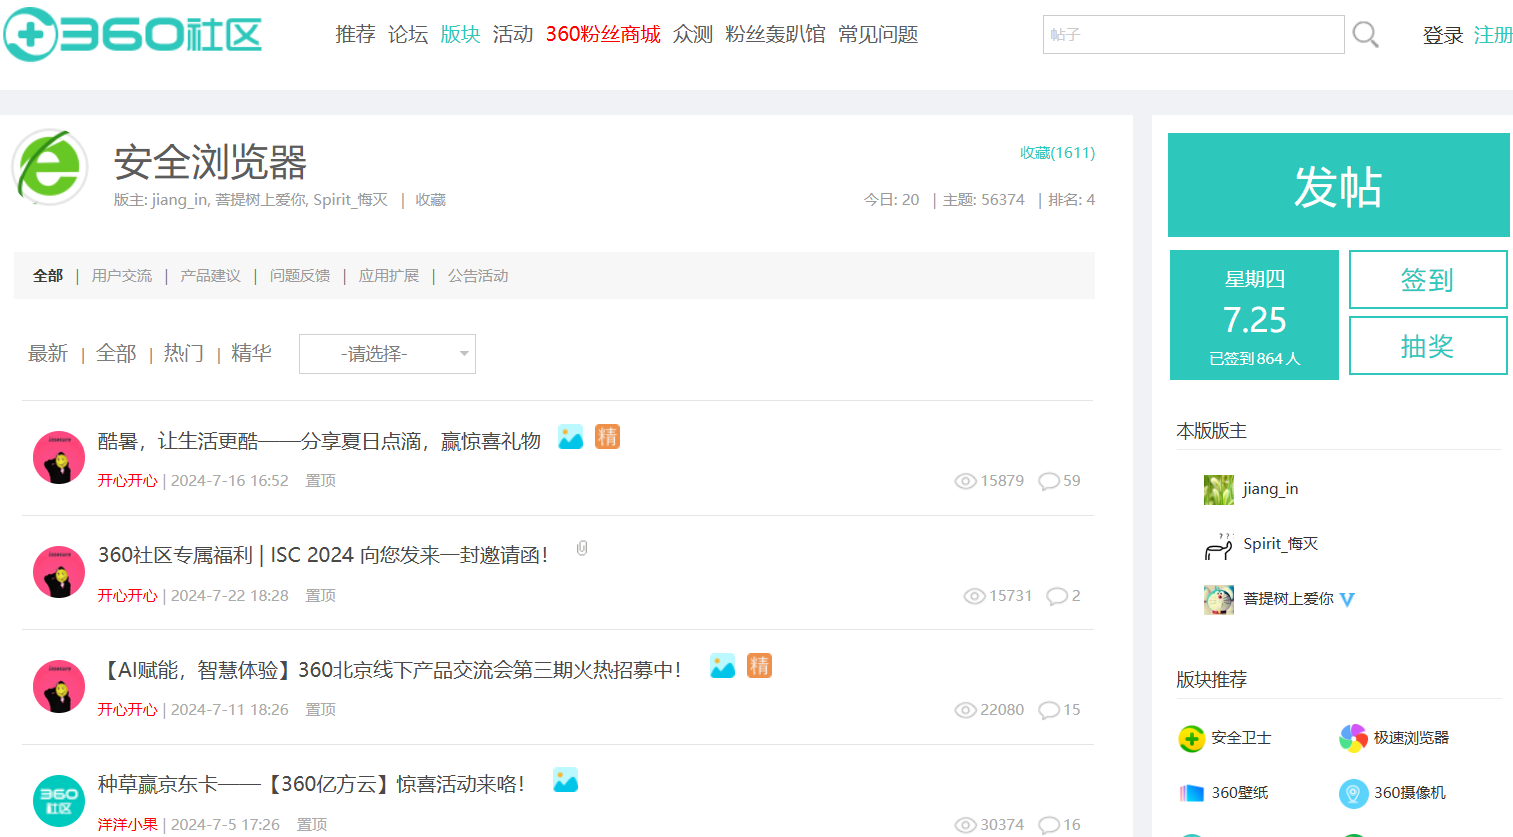Open 360粉丝商城 in navigation
The height and width of the screenshot is (837, 1513).
click(603, 35)
